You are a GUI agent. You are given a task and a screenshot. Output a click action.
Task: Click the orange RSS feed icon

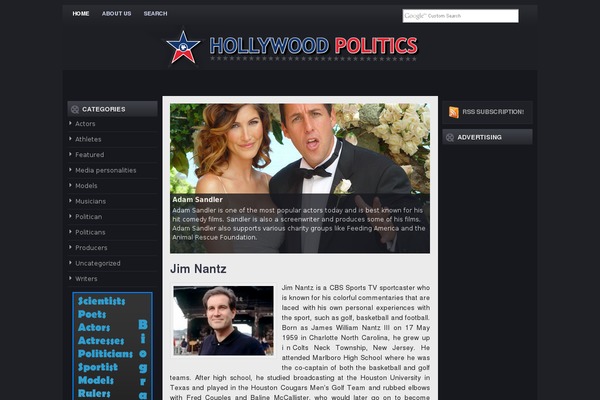click(454, 112)
